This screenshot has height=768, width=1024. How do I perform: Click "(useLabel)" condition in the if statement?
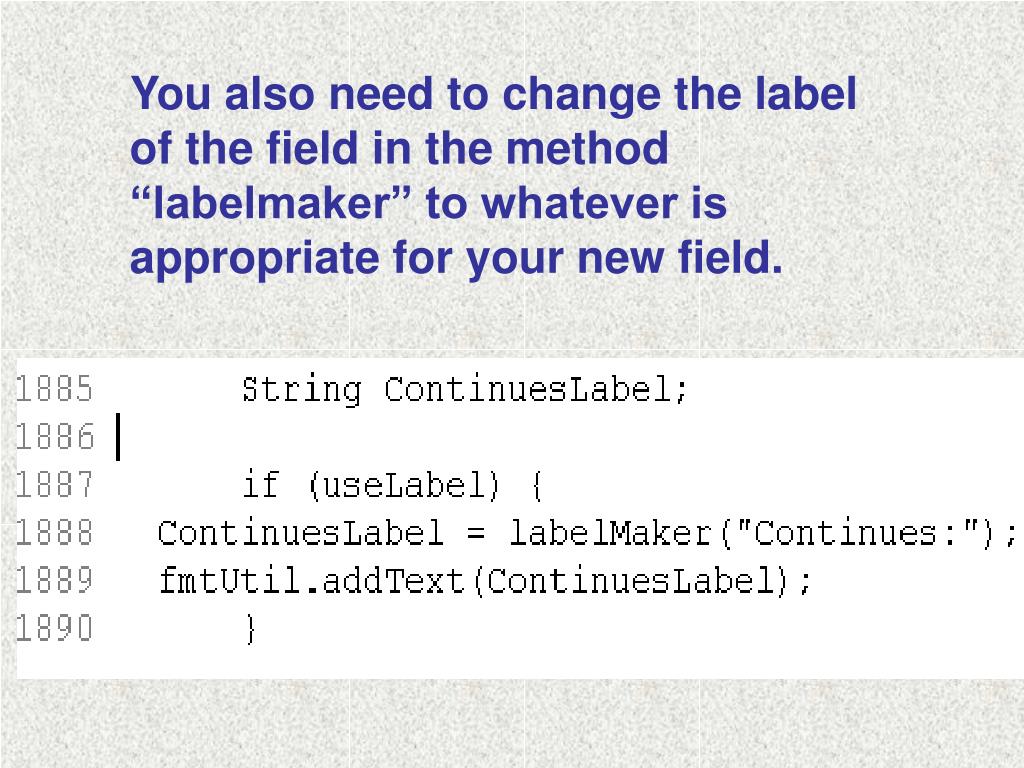pyautogui.click(x=403, y=485)
